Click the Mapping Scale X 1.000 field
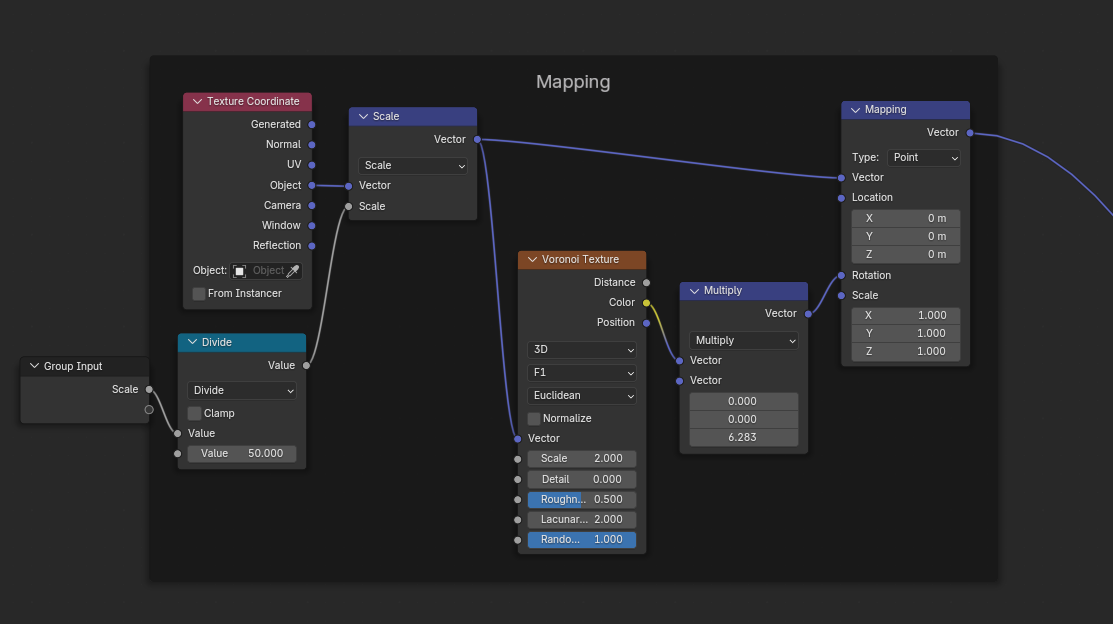This screenshot has height=624, width=1113. [x=906, y=315]
